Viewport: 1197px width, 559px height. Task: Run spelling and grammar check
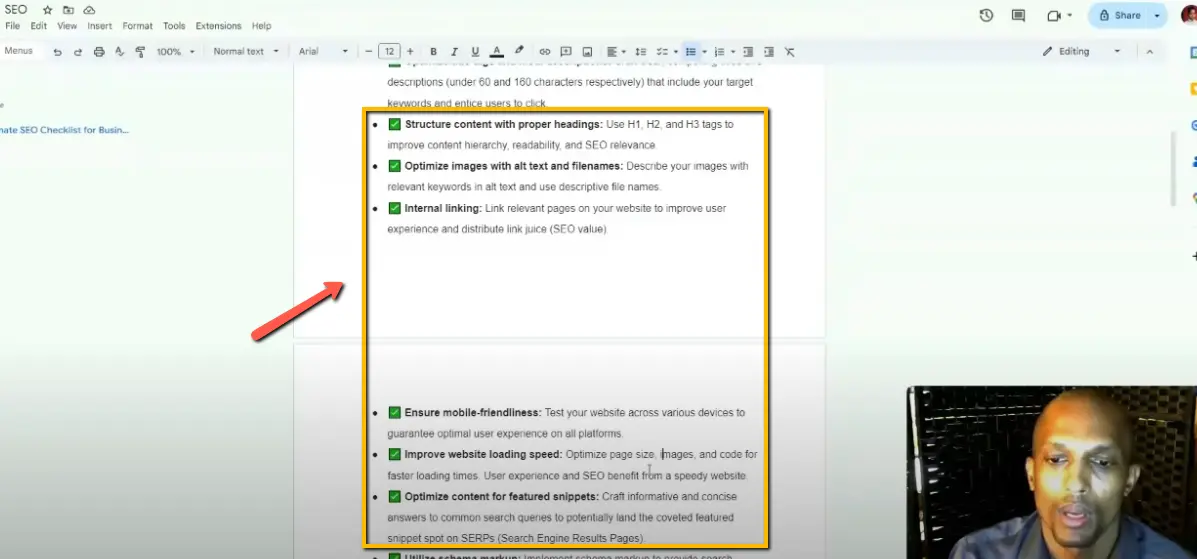coord(119,52)
